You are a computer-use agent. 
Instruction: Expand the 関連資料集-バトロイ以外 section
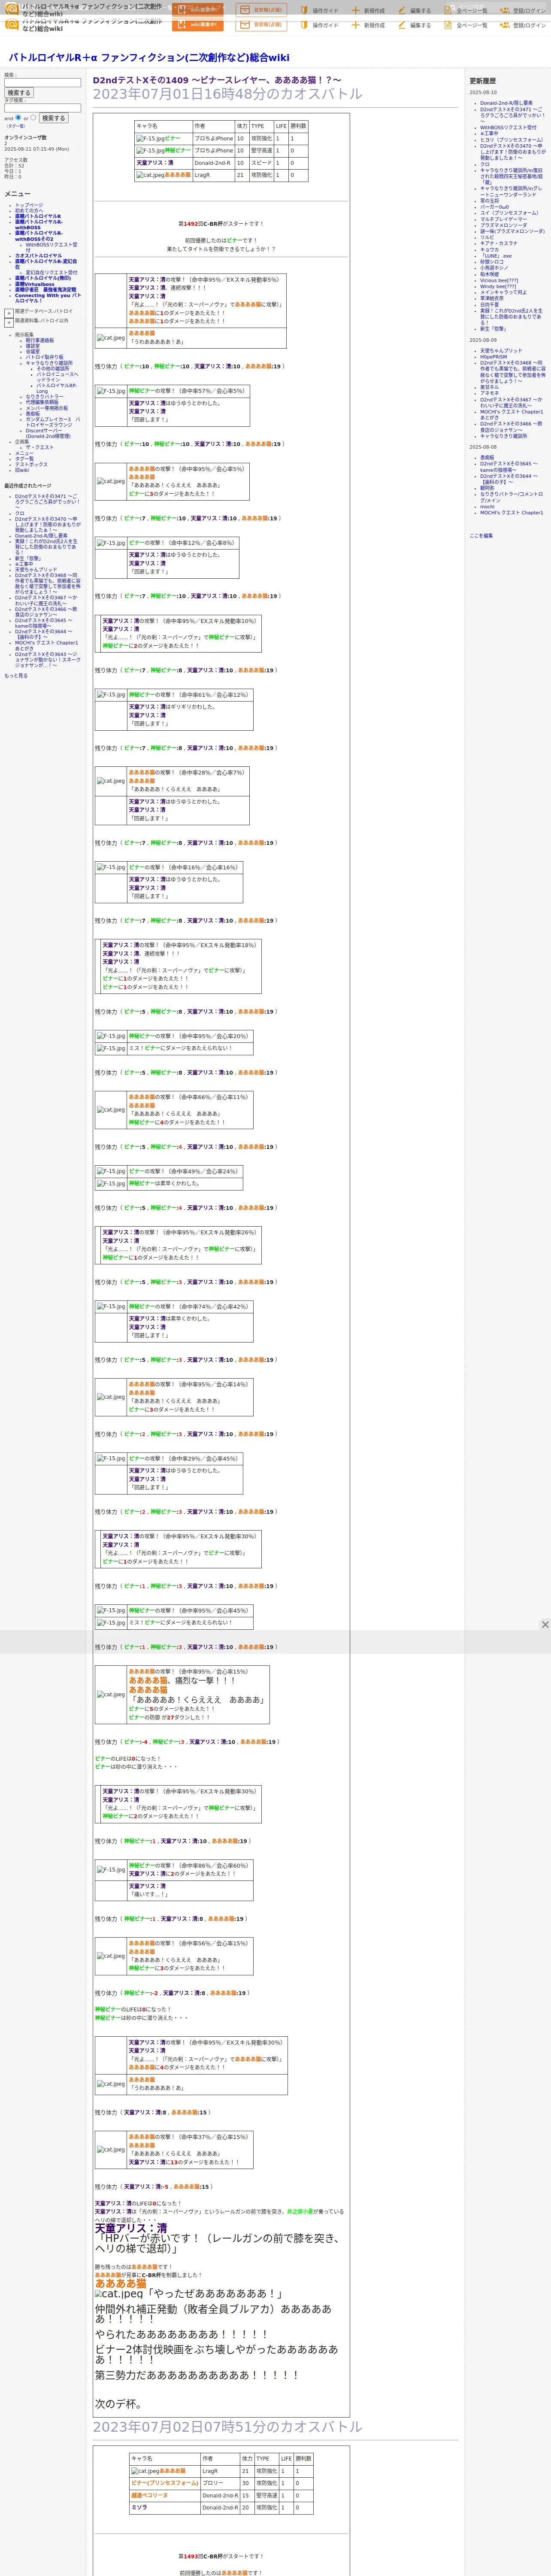[9, 322]
